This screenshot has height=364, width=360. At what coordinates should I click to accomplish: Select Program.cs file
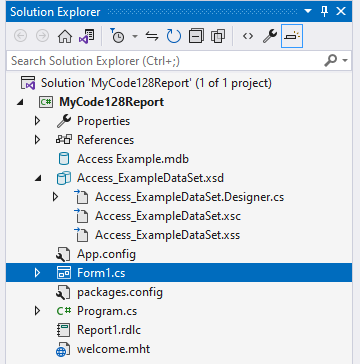(x=107, y=311)
